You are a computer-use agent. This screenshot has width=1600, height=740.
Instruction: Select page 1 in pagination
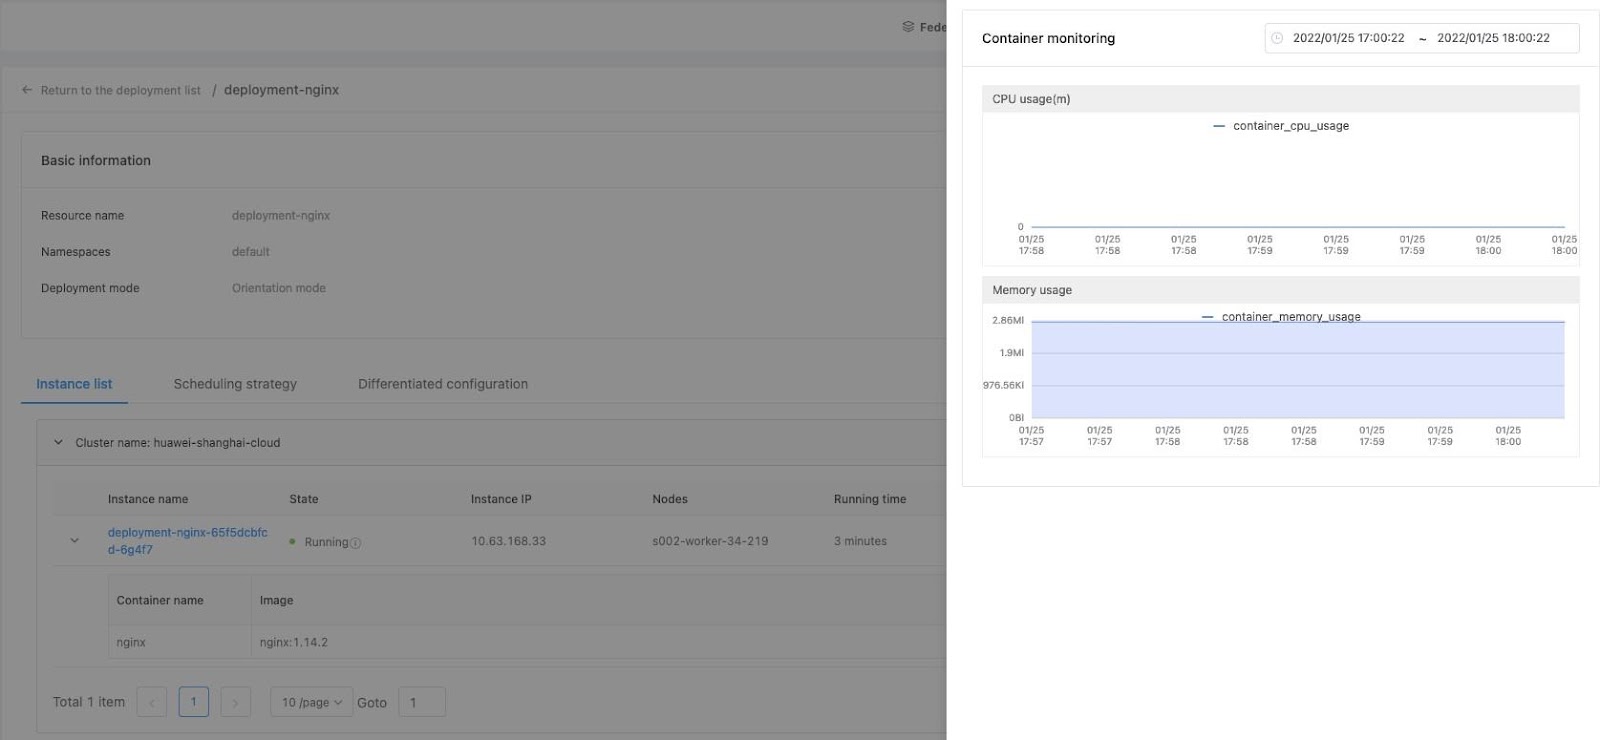pyautogui.click(x=194, y=702)
